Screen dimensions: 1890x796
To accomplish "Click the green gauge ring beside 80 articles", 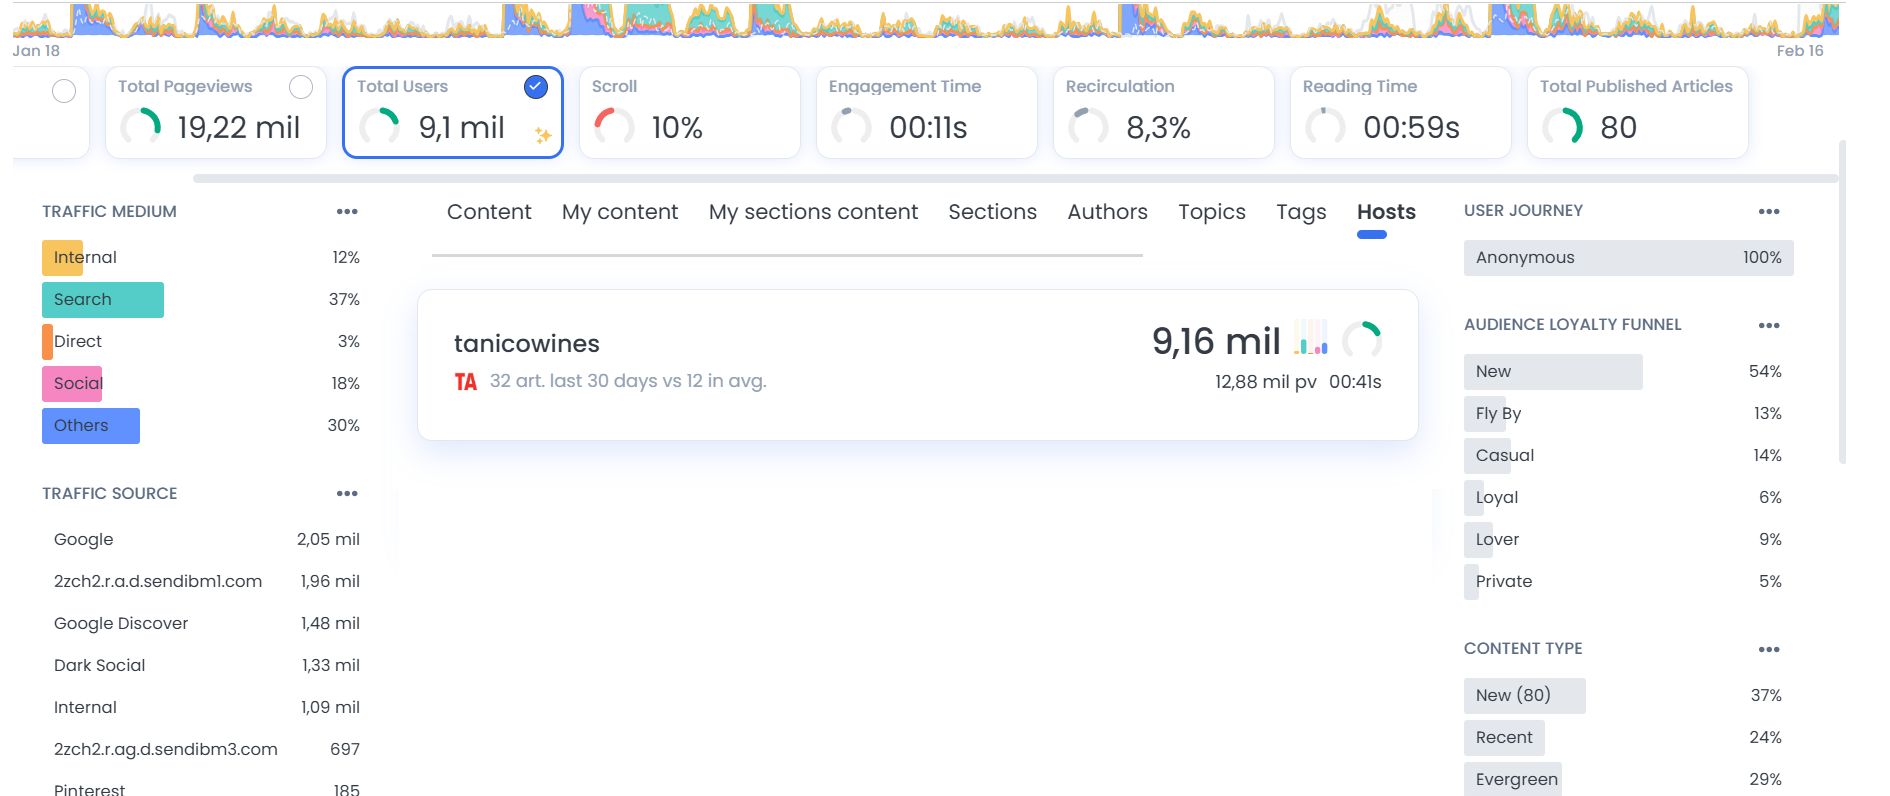I will pyautogui.click(x=1563, y=127).
